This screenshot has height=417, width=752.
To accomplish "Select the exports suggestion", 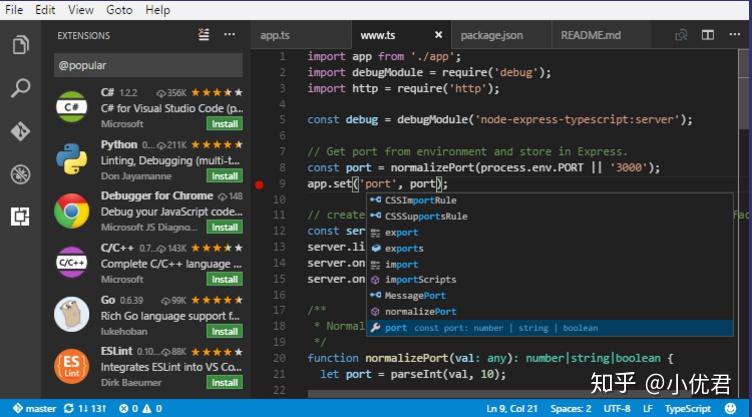I will tap(550, 248).
